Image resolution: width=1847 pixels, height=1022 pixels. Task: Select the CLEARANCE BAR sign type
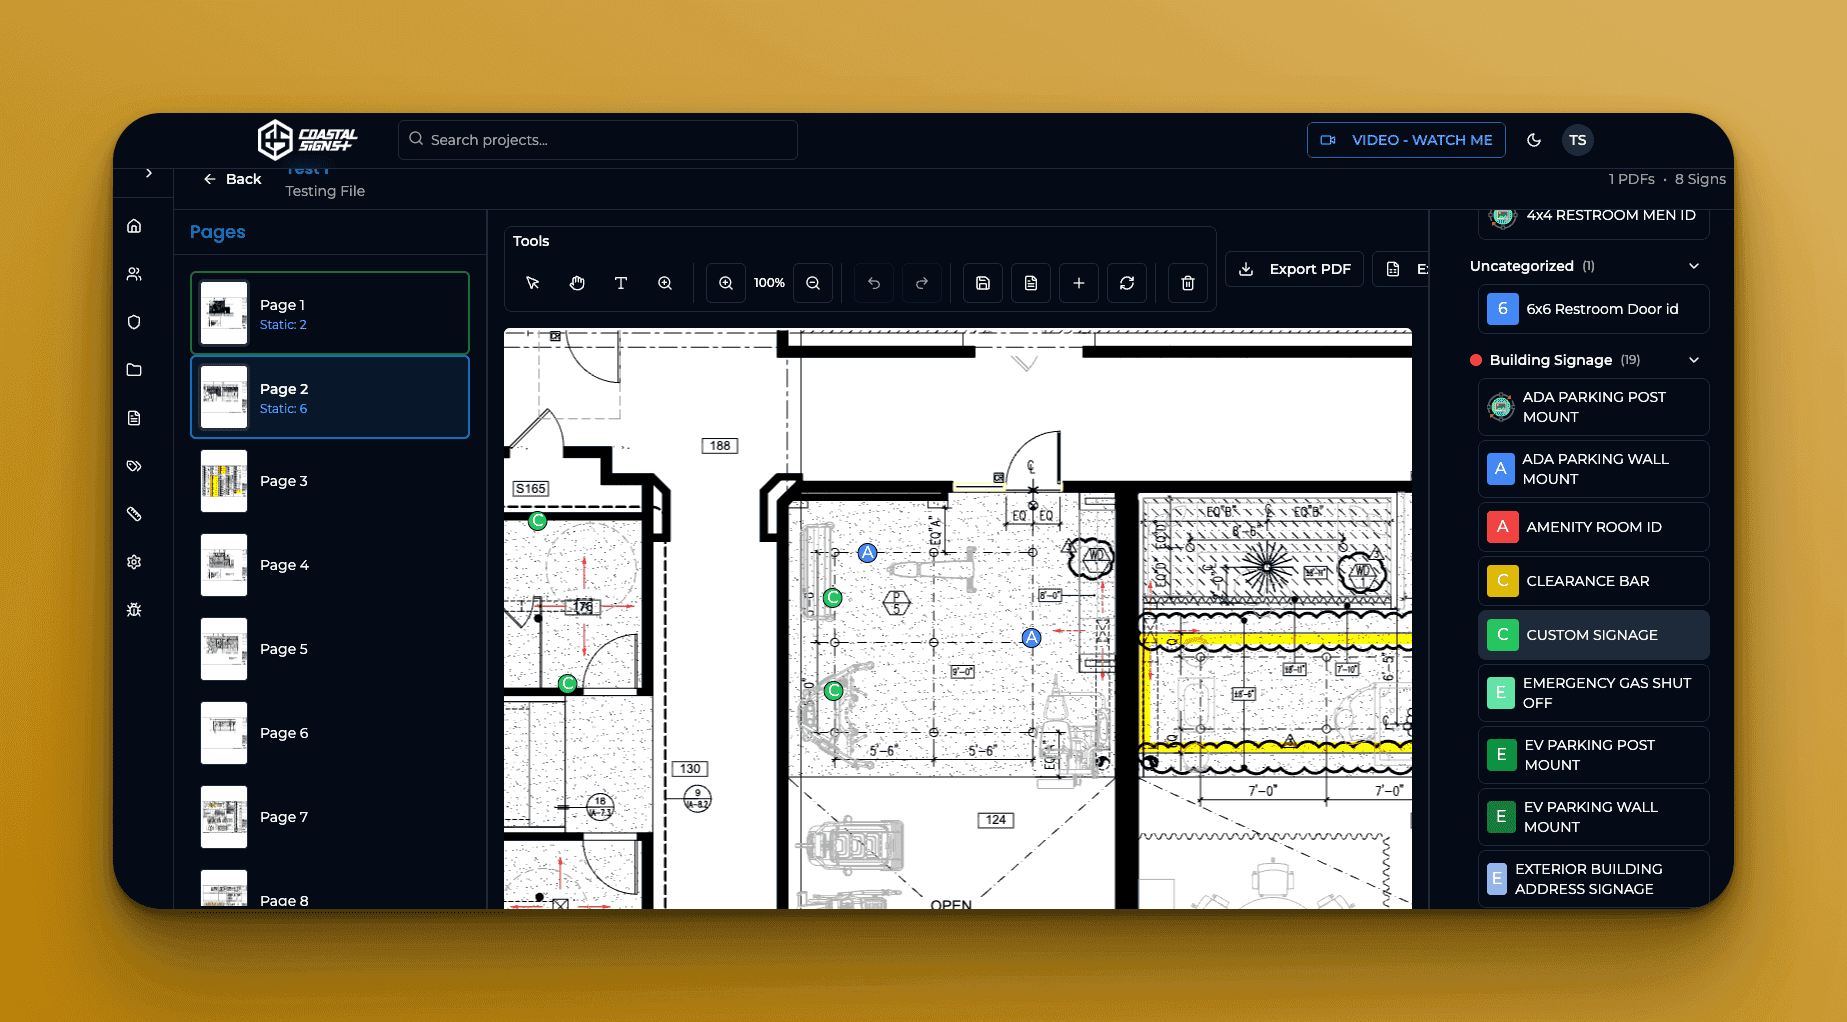pos(1594,581)
